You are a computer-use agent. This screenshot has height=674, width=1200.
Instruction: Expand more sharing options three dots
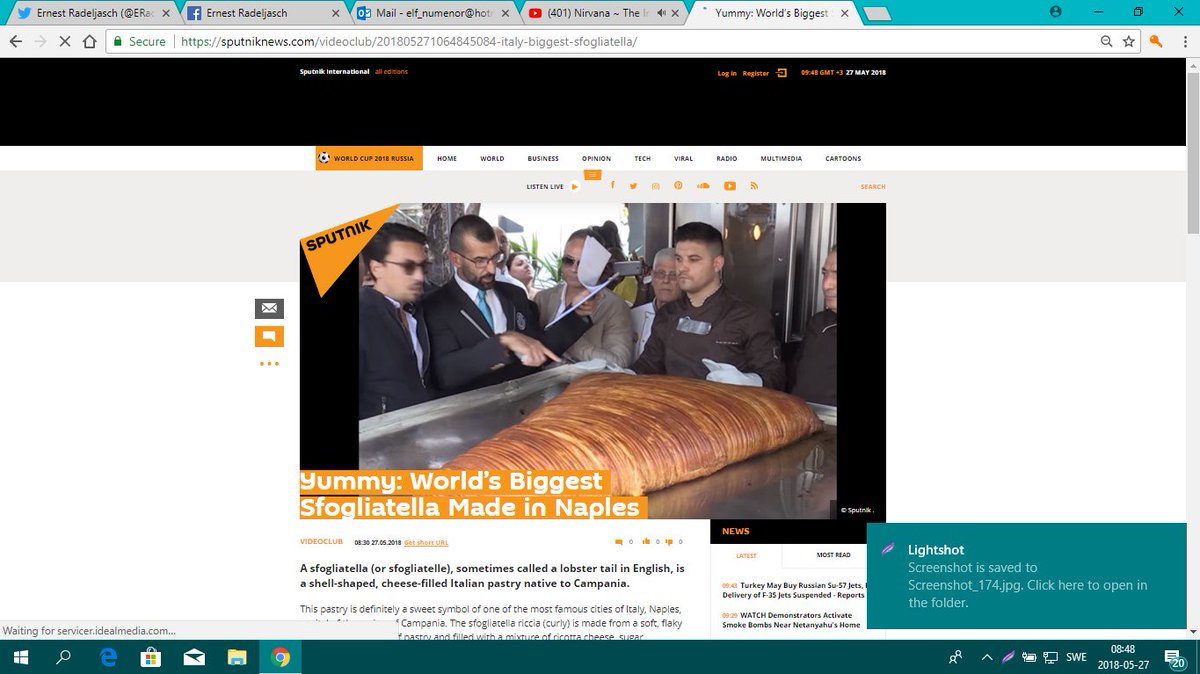coord(269,364)
